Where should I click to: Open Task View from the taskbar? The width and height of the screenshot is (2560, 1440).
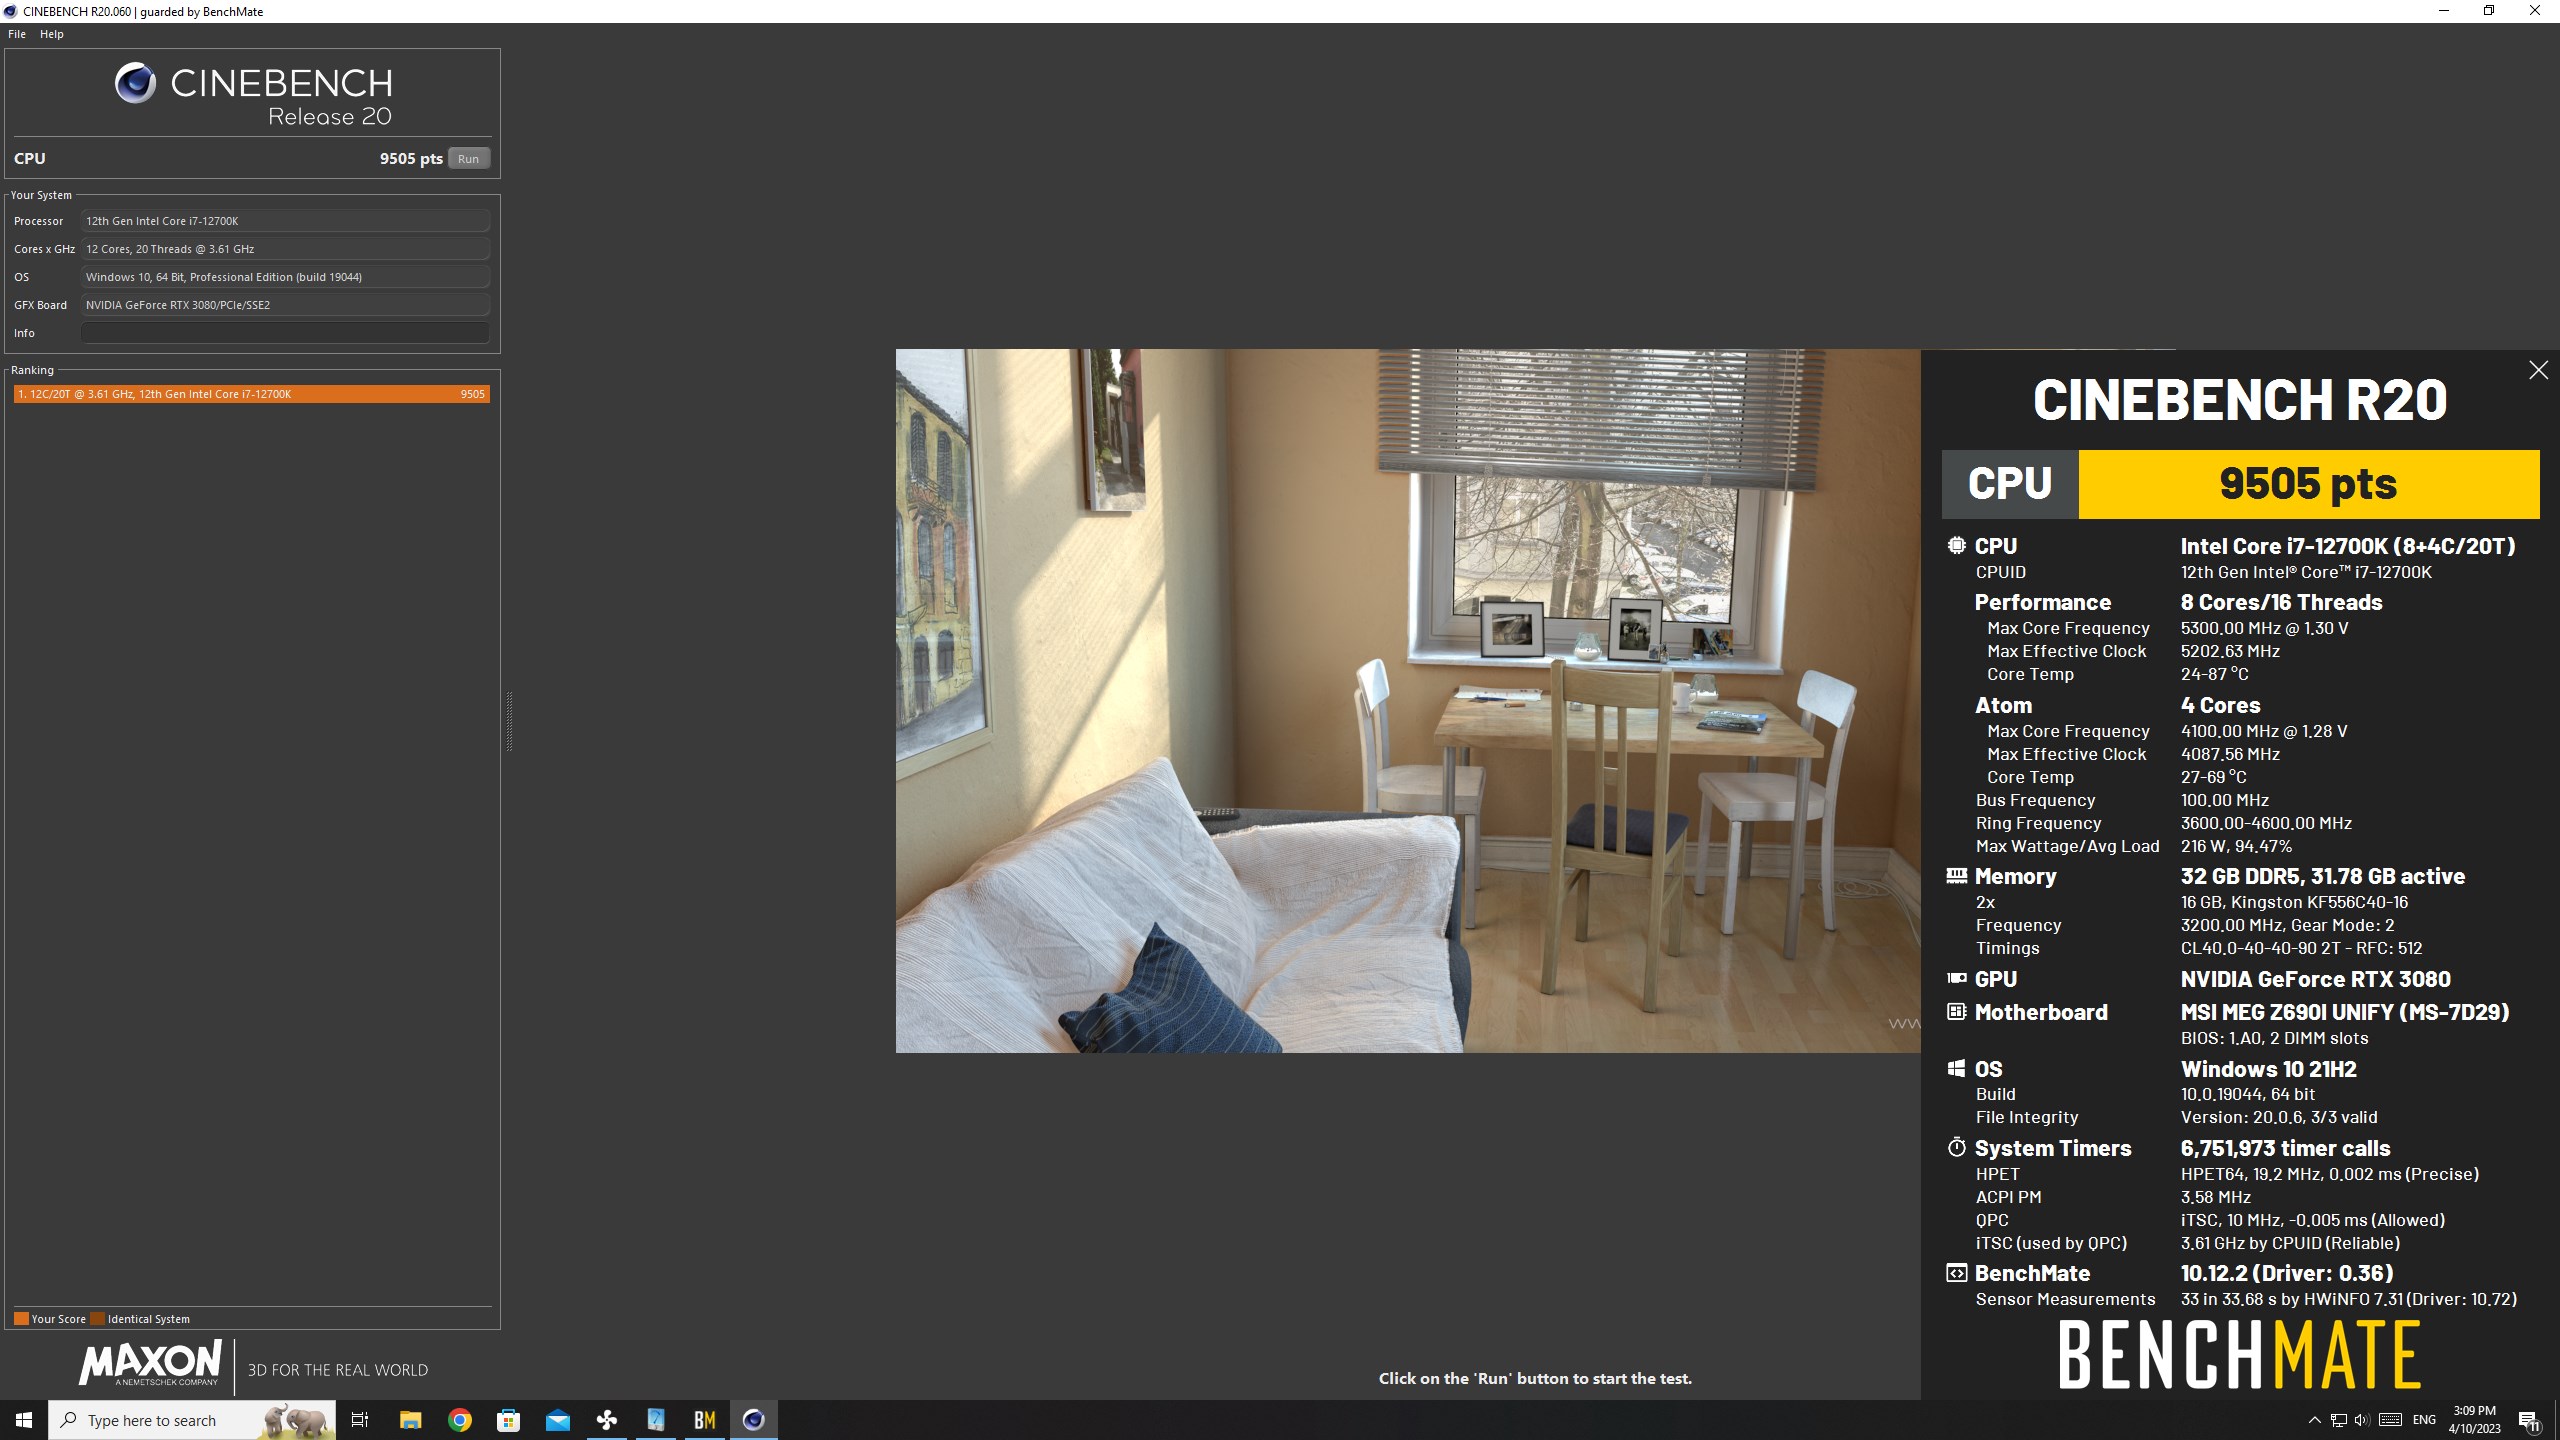coord(360,1420)
